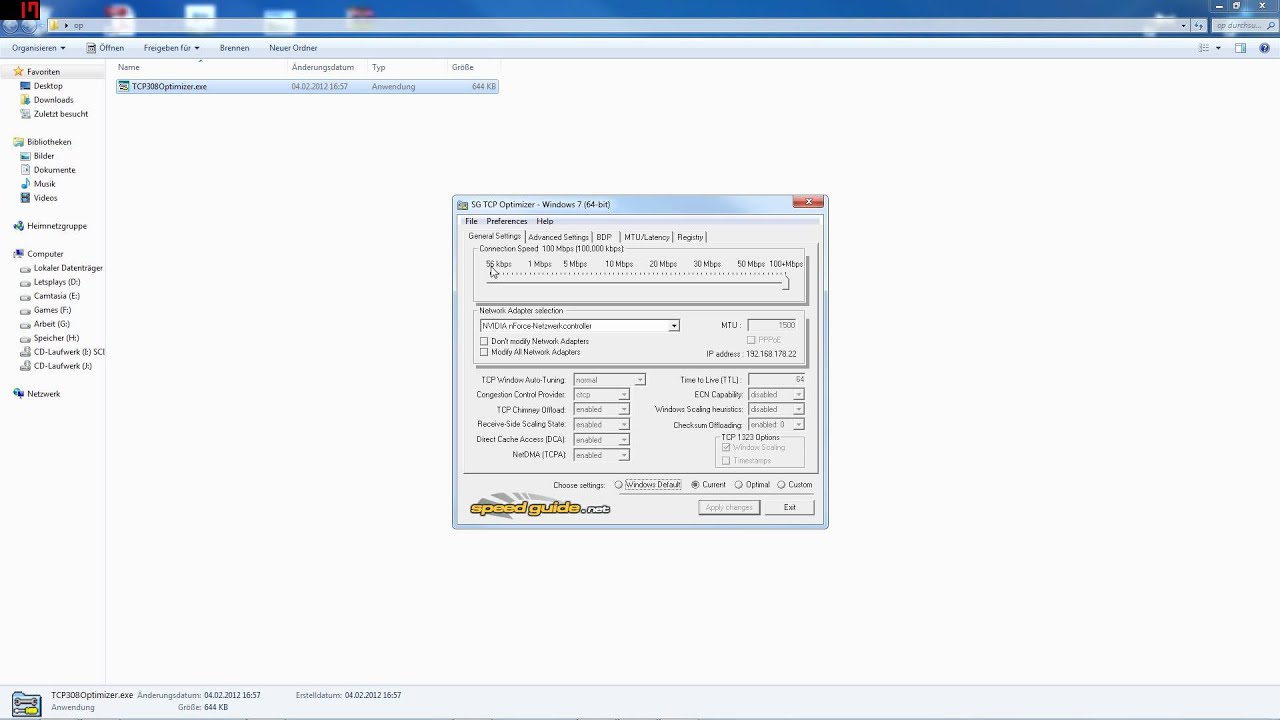Viewport: 1280px width, 720px height.
Task: Open Downloads folder icon in sidebar
Action: pos(25,100)
